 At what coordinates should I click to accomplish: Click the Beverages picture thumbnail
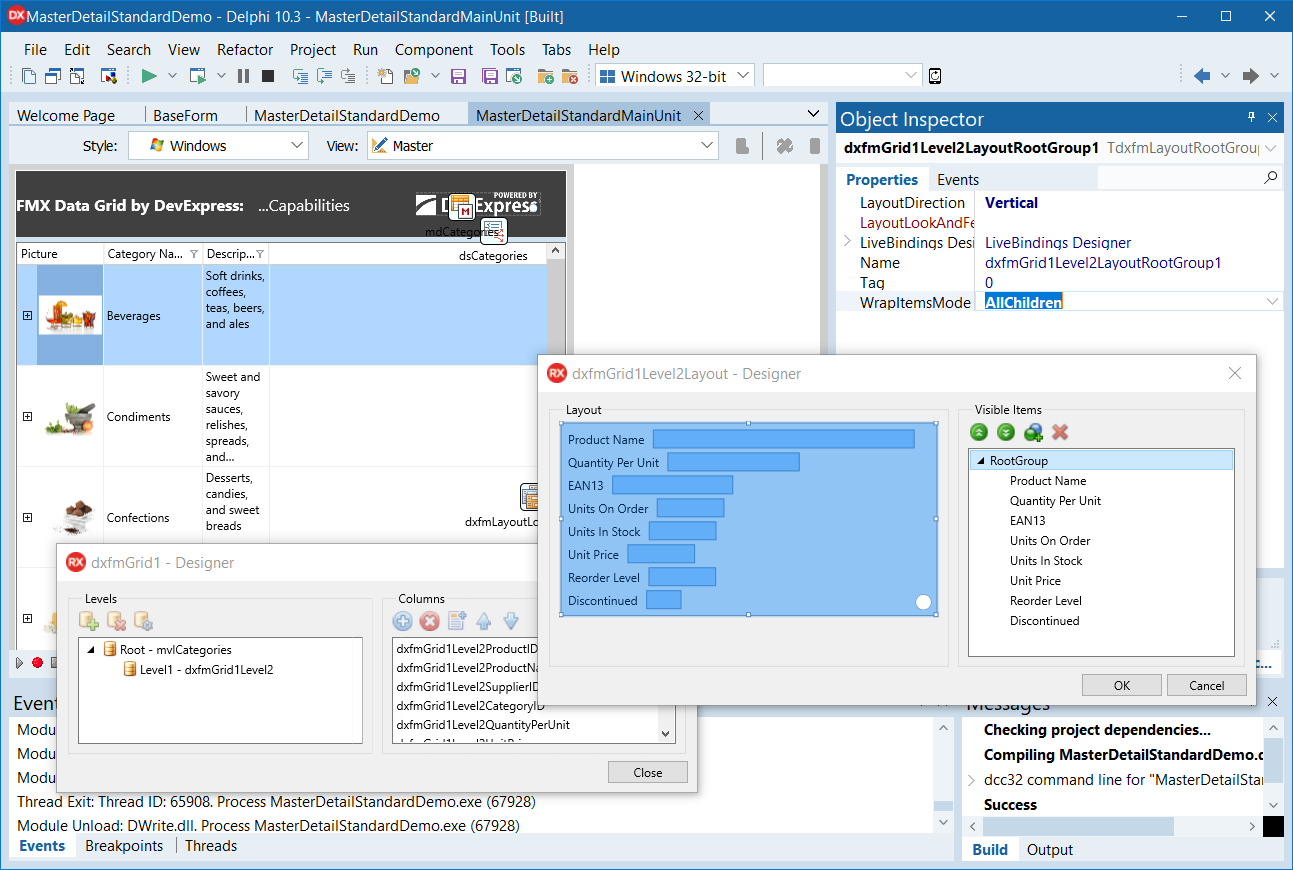pyautogui.click(x=70, y=315)
